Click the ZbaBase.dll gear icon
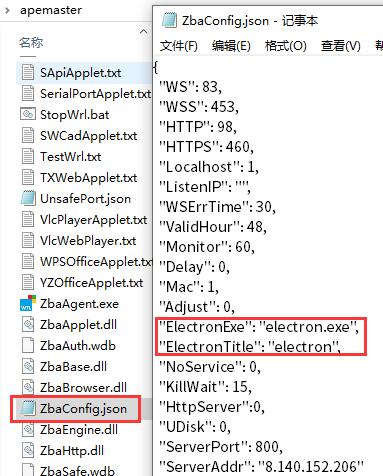Image resolution: width=383 pixels, height=476 pixels. (28, 367)
